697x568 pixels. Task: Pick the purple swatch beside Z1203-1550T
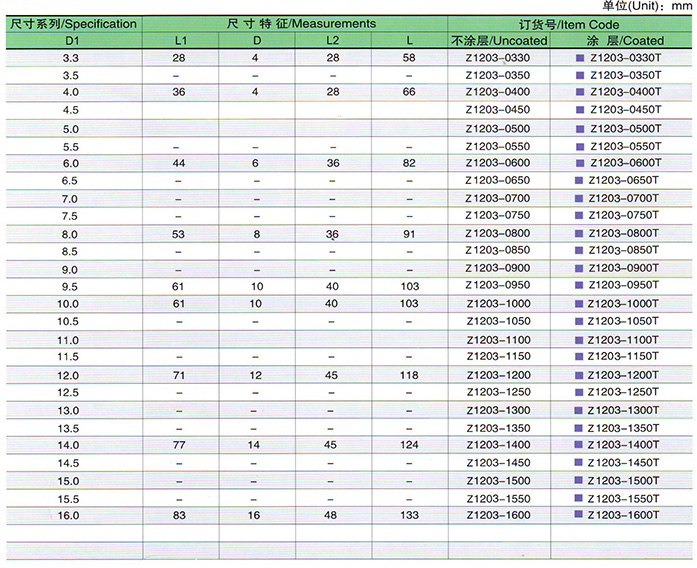580,496
